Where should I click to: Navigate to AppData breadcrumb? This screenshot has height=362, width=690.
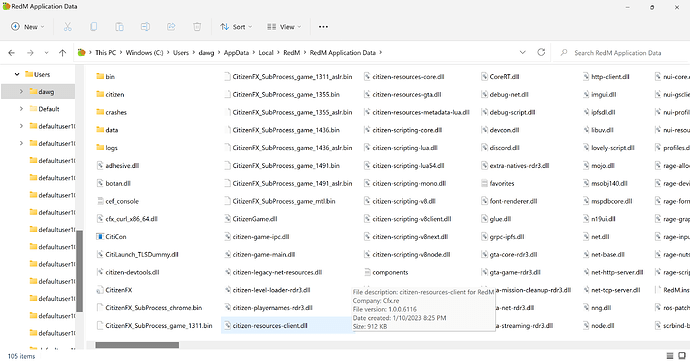point(236,53)
